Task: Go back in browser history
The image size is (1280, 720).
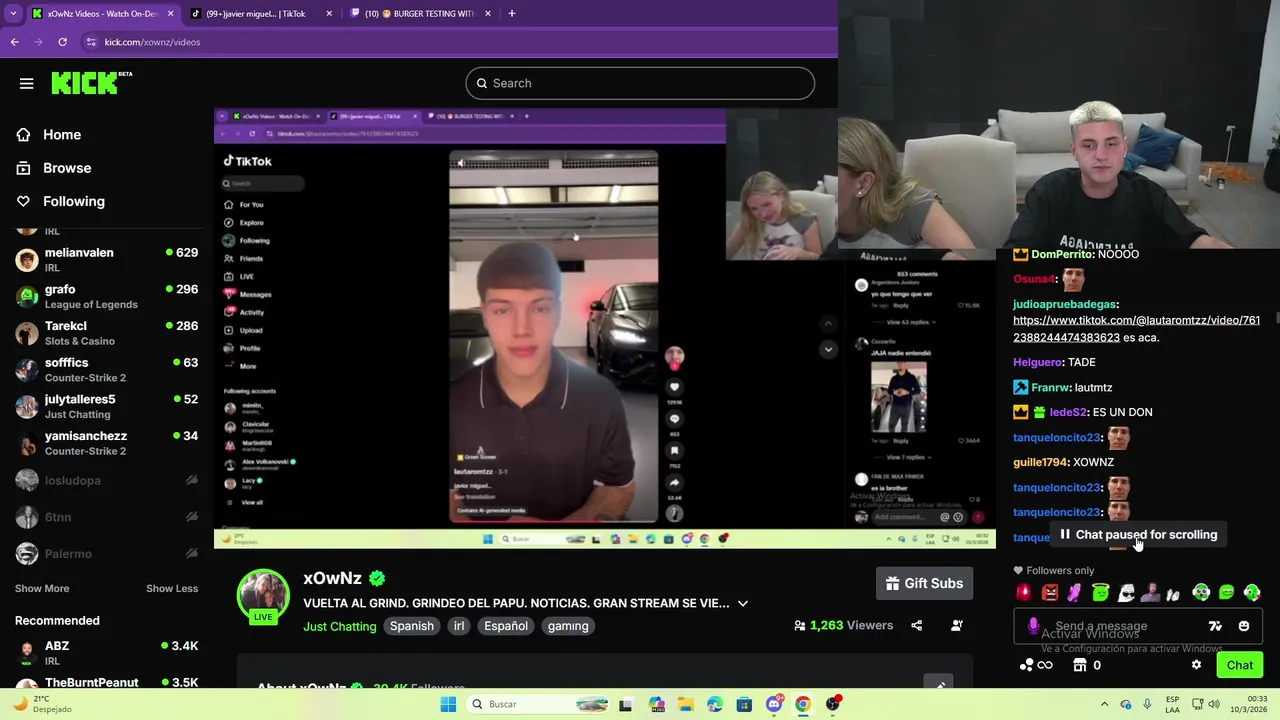Action: (x=14, y=42)
